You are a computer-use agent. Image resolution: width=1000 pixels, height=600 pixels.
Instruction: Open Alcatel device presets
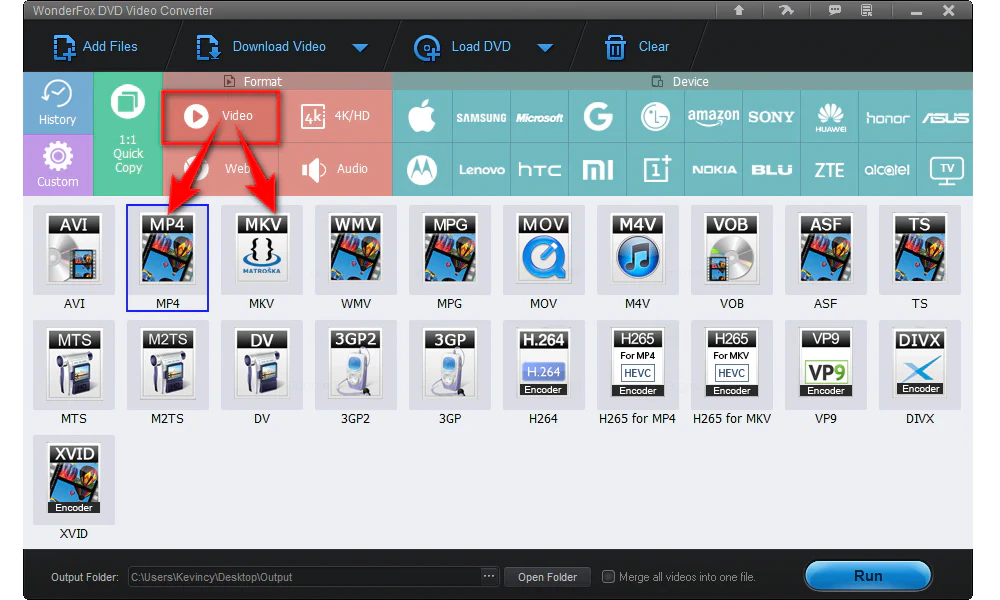click(x=888, y=170)
